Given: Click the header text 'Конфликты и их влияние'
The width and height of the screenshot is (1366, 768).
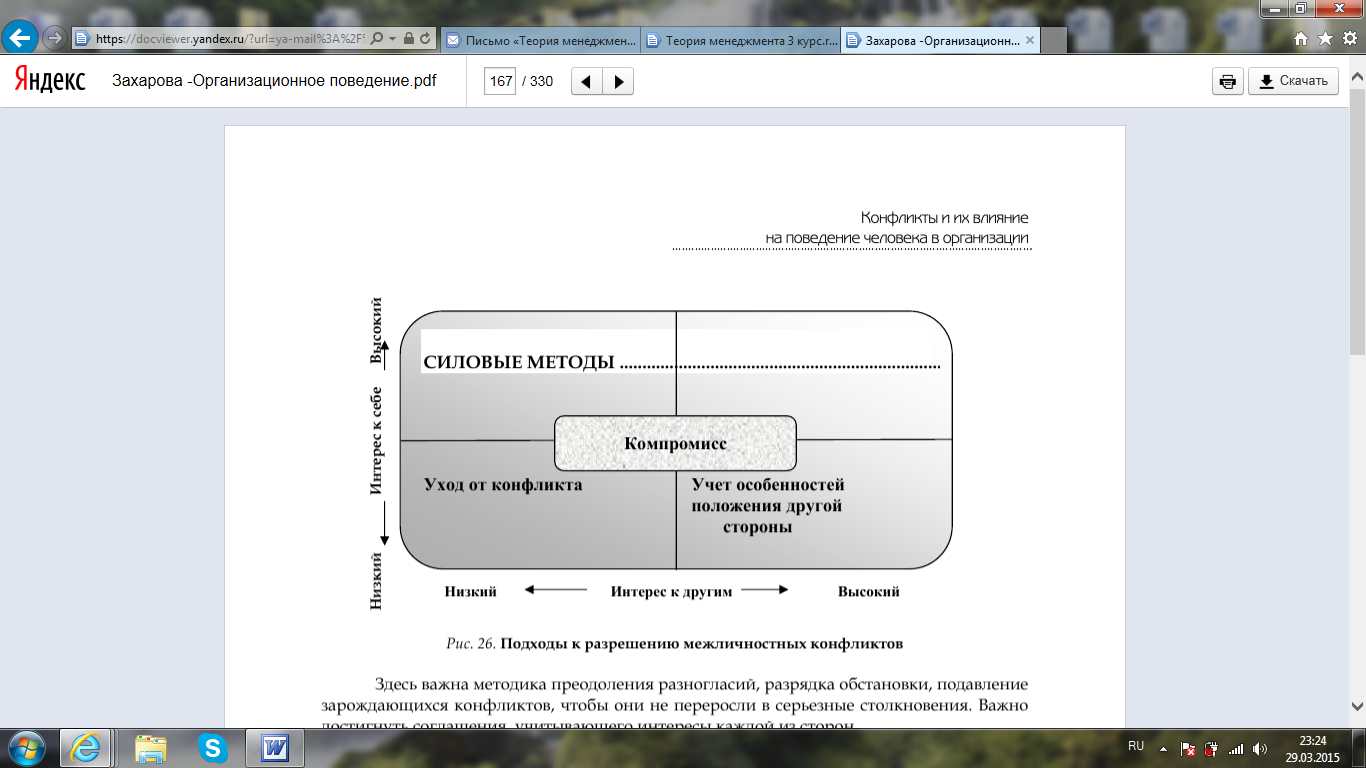Looking at the screenshot, I should tap(944, 217).
